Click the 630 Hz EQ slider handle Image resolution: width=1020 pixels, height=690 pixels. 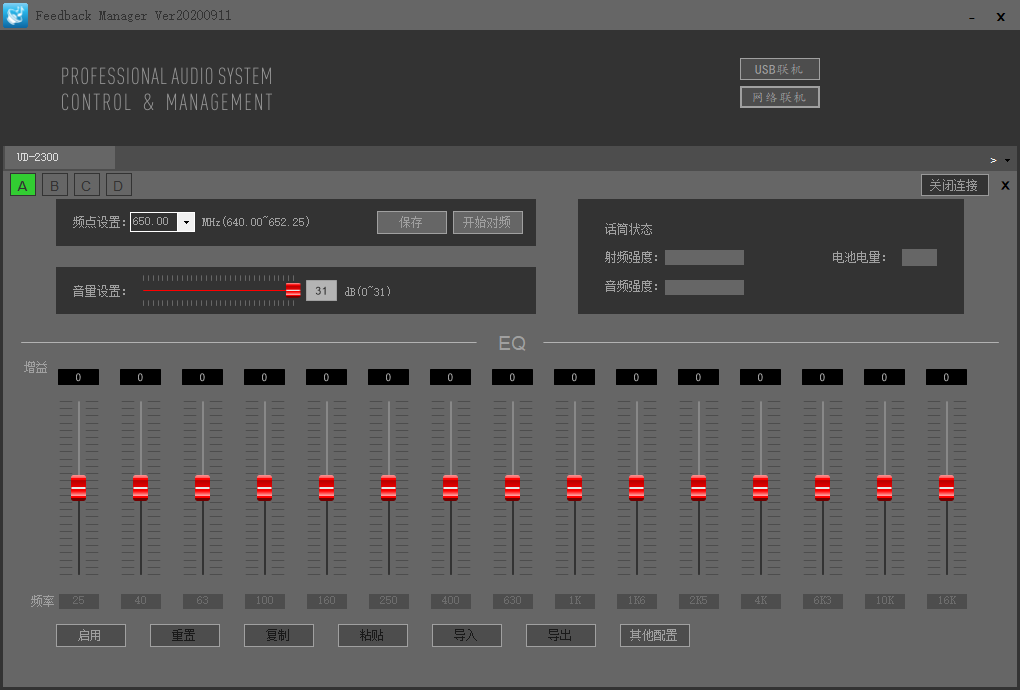coord(513,487)
